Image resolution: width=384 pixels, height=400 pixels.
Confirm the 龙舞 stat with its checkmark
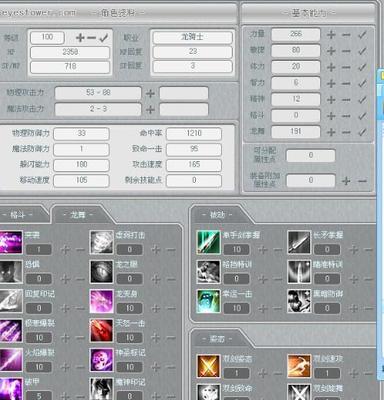362,132
